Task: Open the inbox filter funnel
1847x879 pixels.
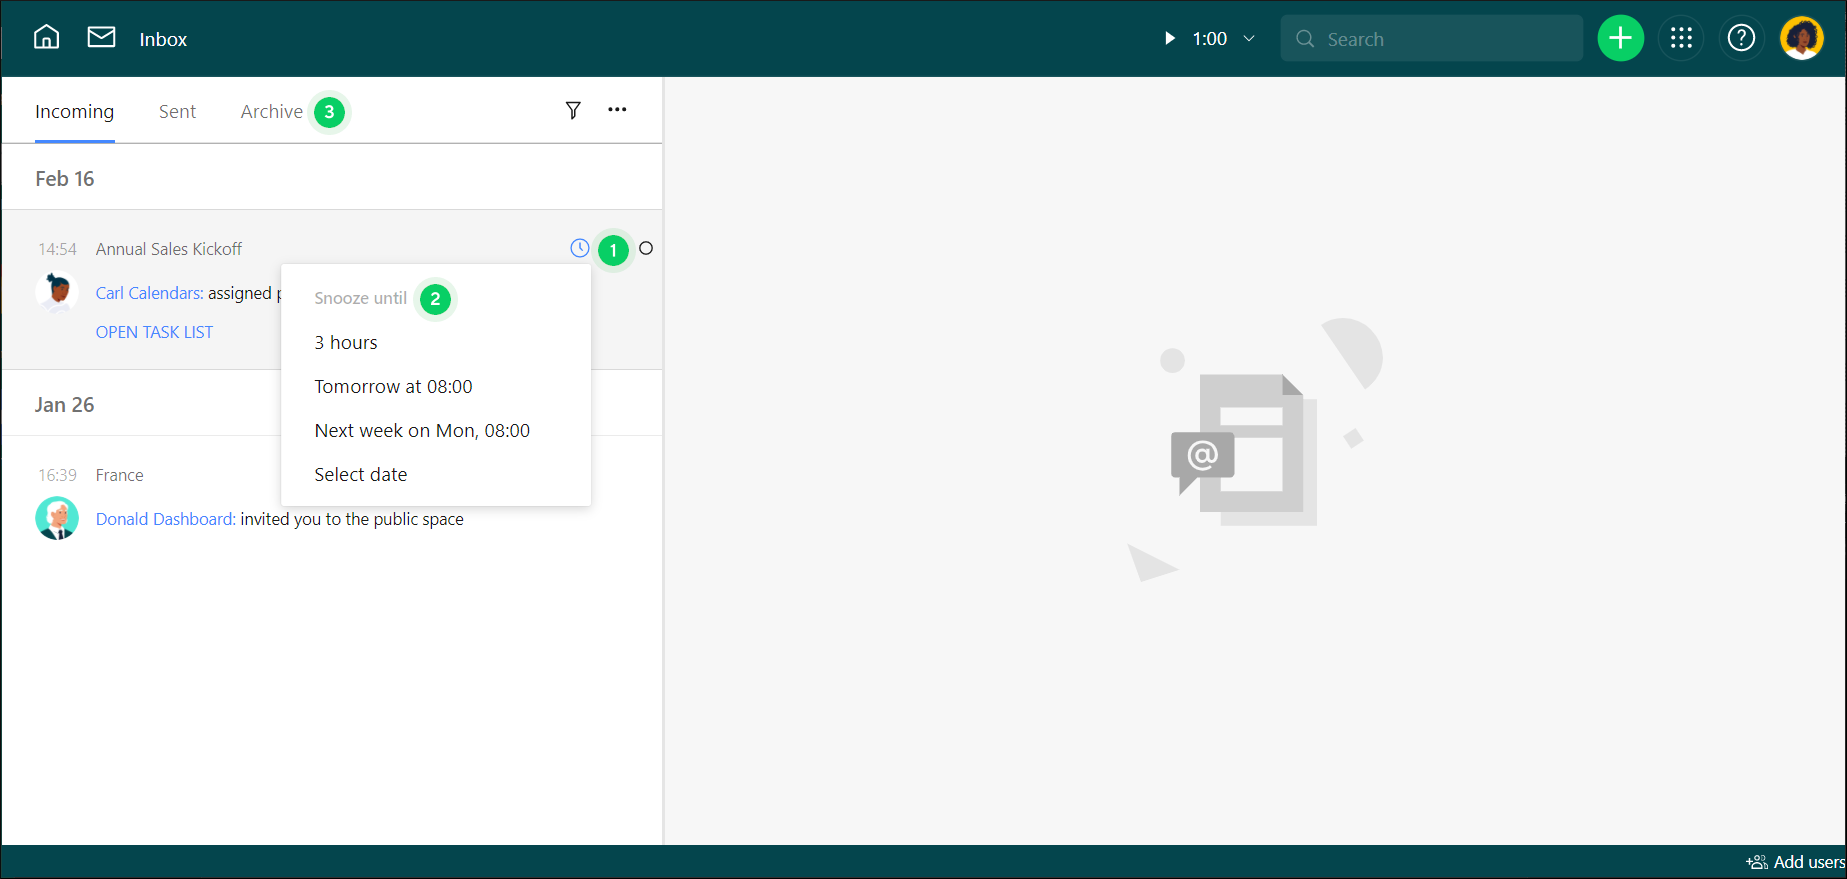Action: tap(573, 110)
